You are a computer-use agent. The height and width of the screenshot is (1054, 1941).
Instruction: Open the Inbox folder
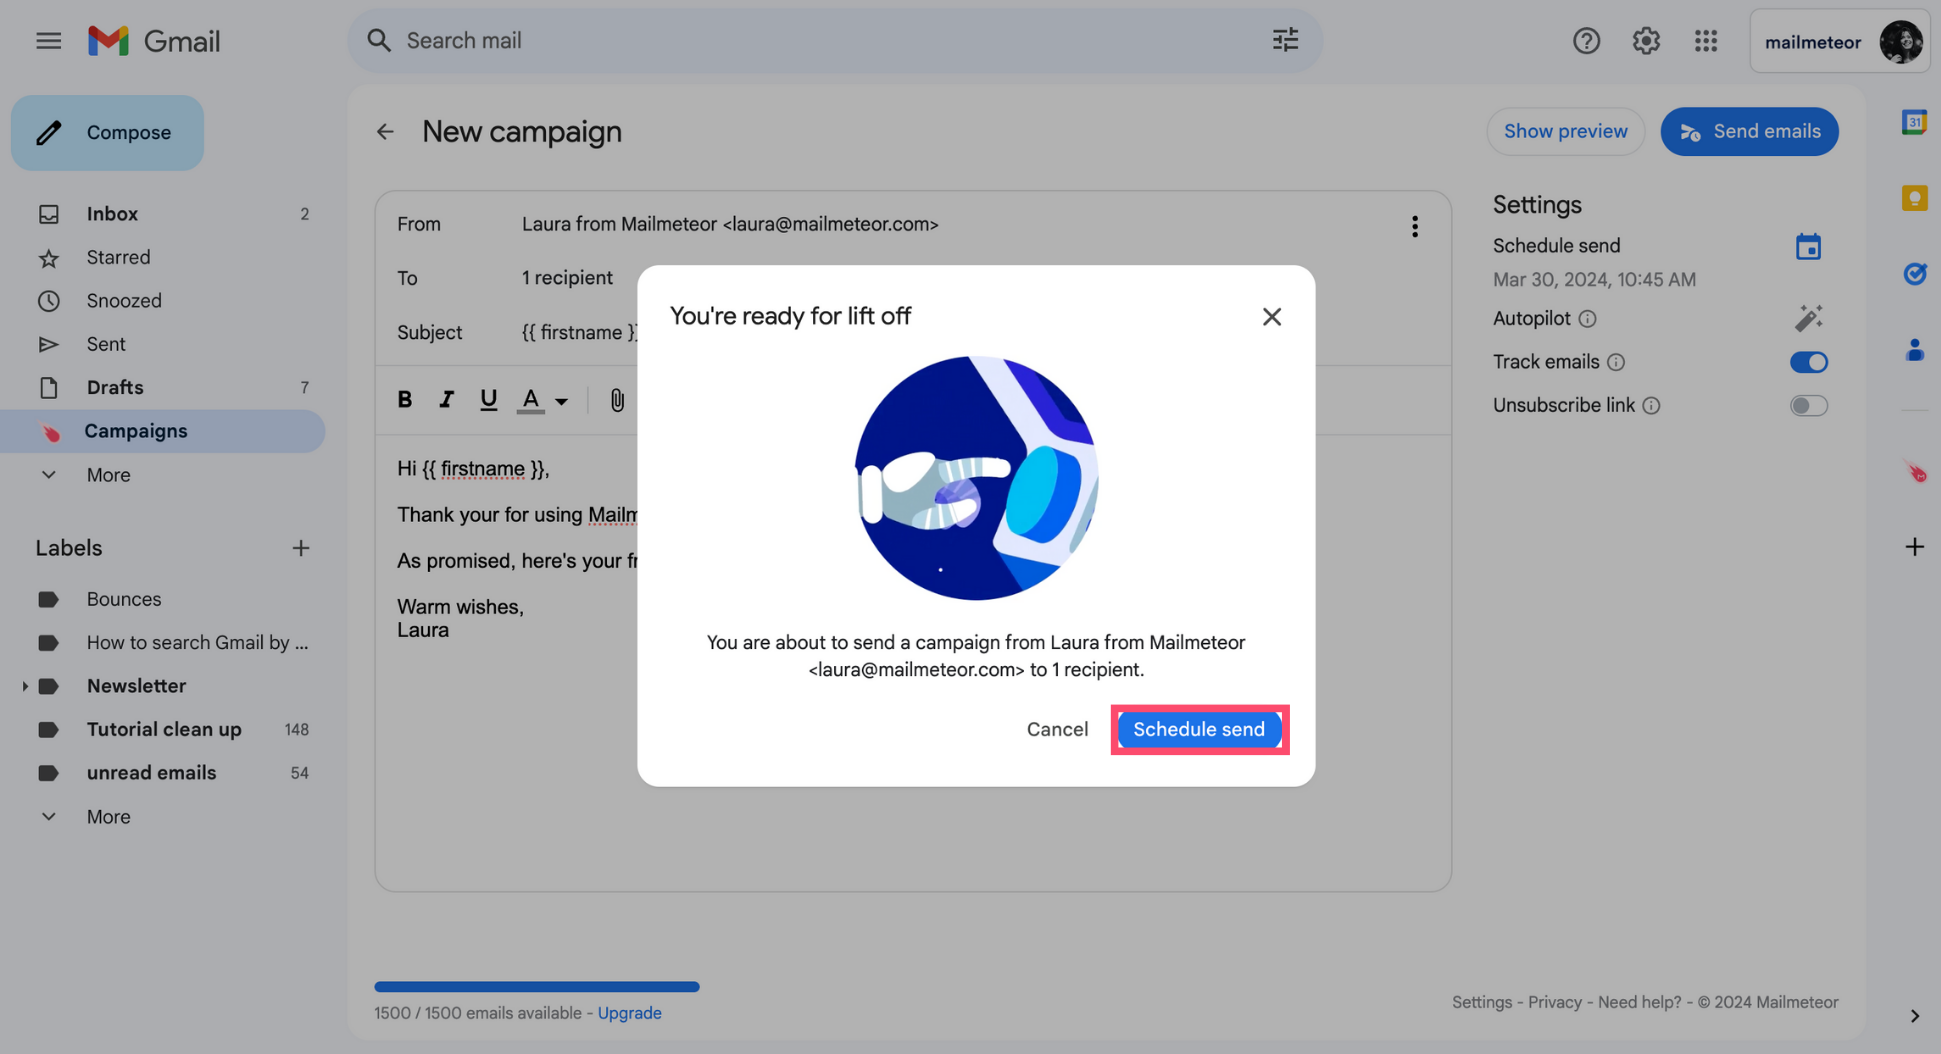[x=165, y=214]
